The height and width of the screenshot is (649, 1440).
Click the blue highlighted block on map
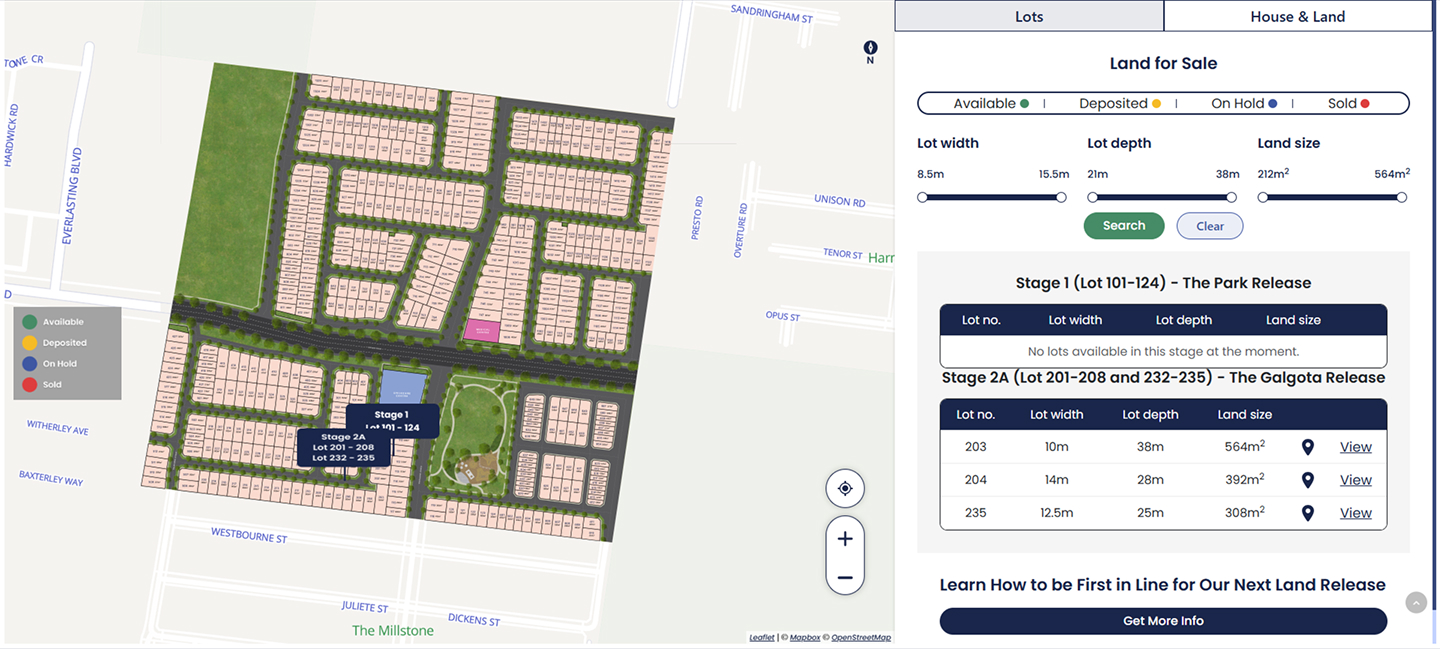click(x=404, y=385)
